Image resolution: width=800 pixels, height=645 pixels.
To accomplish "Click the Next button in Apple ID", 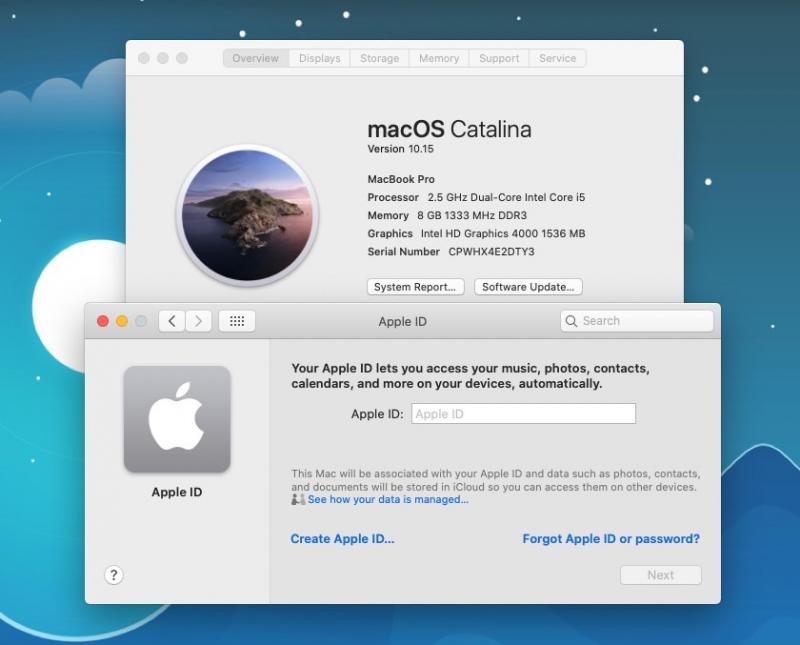I will coord(661,575).
